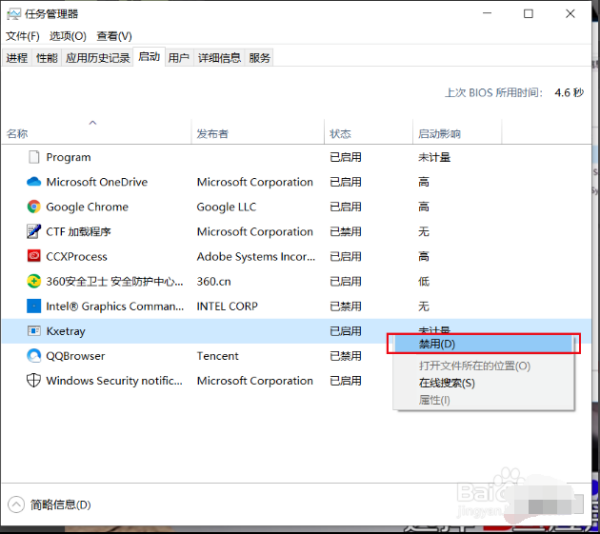Viewport: 600px width, 534px height.
Task: Click the 简略信息(D) label
Action: click(x=60, y=505)
